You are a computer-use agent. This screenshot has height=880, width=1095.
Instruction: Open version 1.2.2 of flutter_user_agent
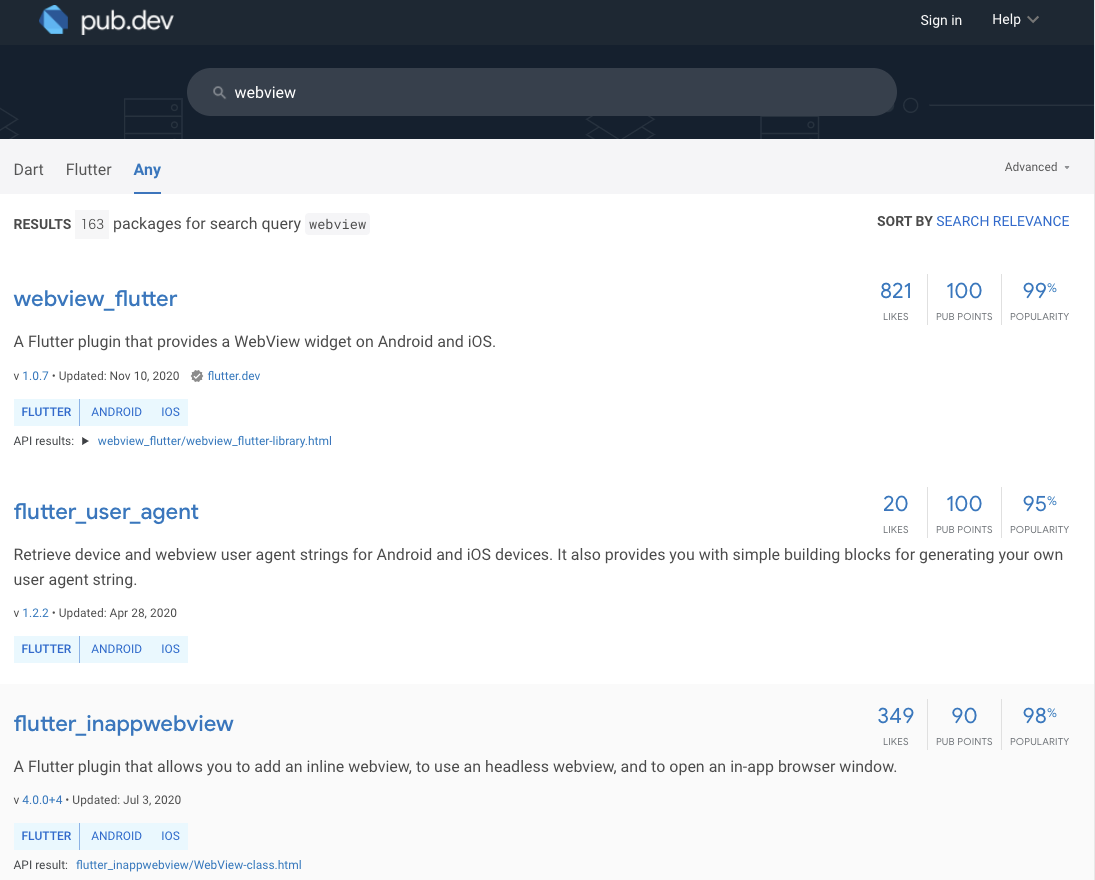[36, 613]
